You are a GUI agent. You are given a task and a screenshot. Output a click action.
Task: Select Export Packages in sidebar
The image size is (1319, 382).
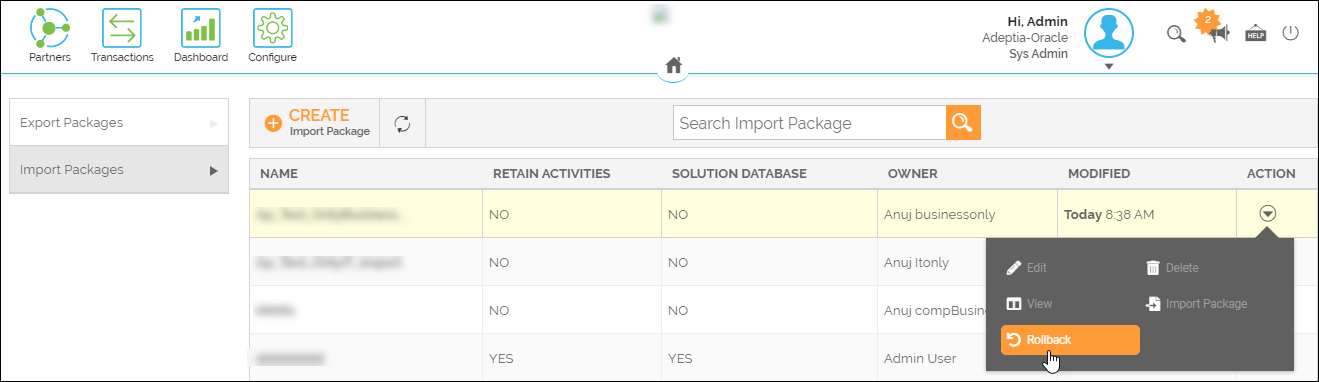119,123
